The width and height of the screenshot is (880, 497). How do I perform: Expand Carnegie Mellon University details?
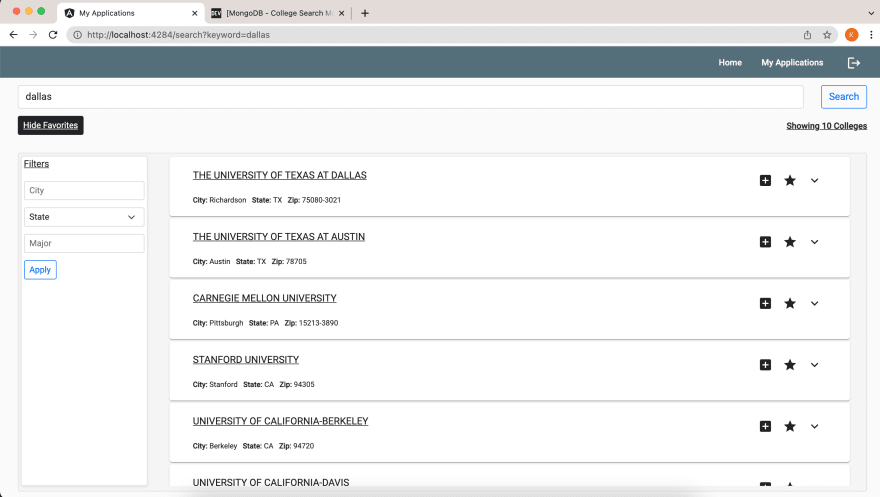pyautogui.click(x=814, y=303)
